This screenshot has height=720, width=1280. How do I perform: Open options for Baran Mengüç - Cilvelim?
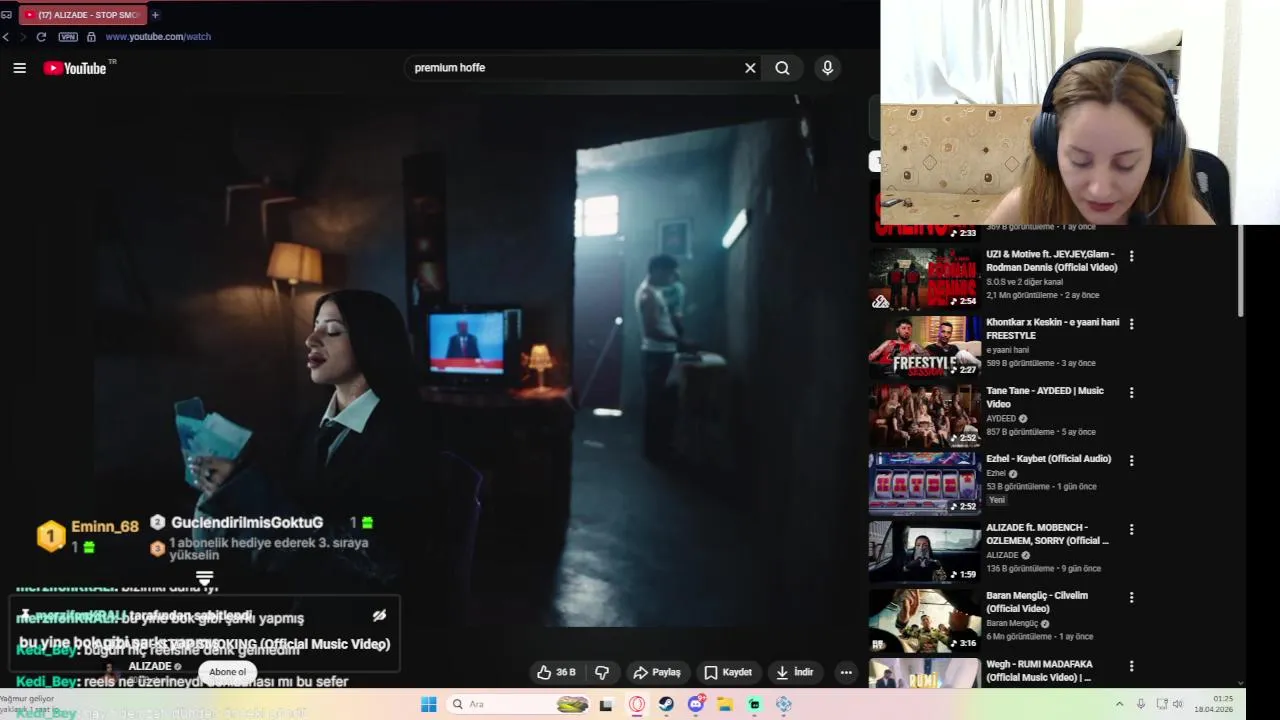(1131, 597)
